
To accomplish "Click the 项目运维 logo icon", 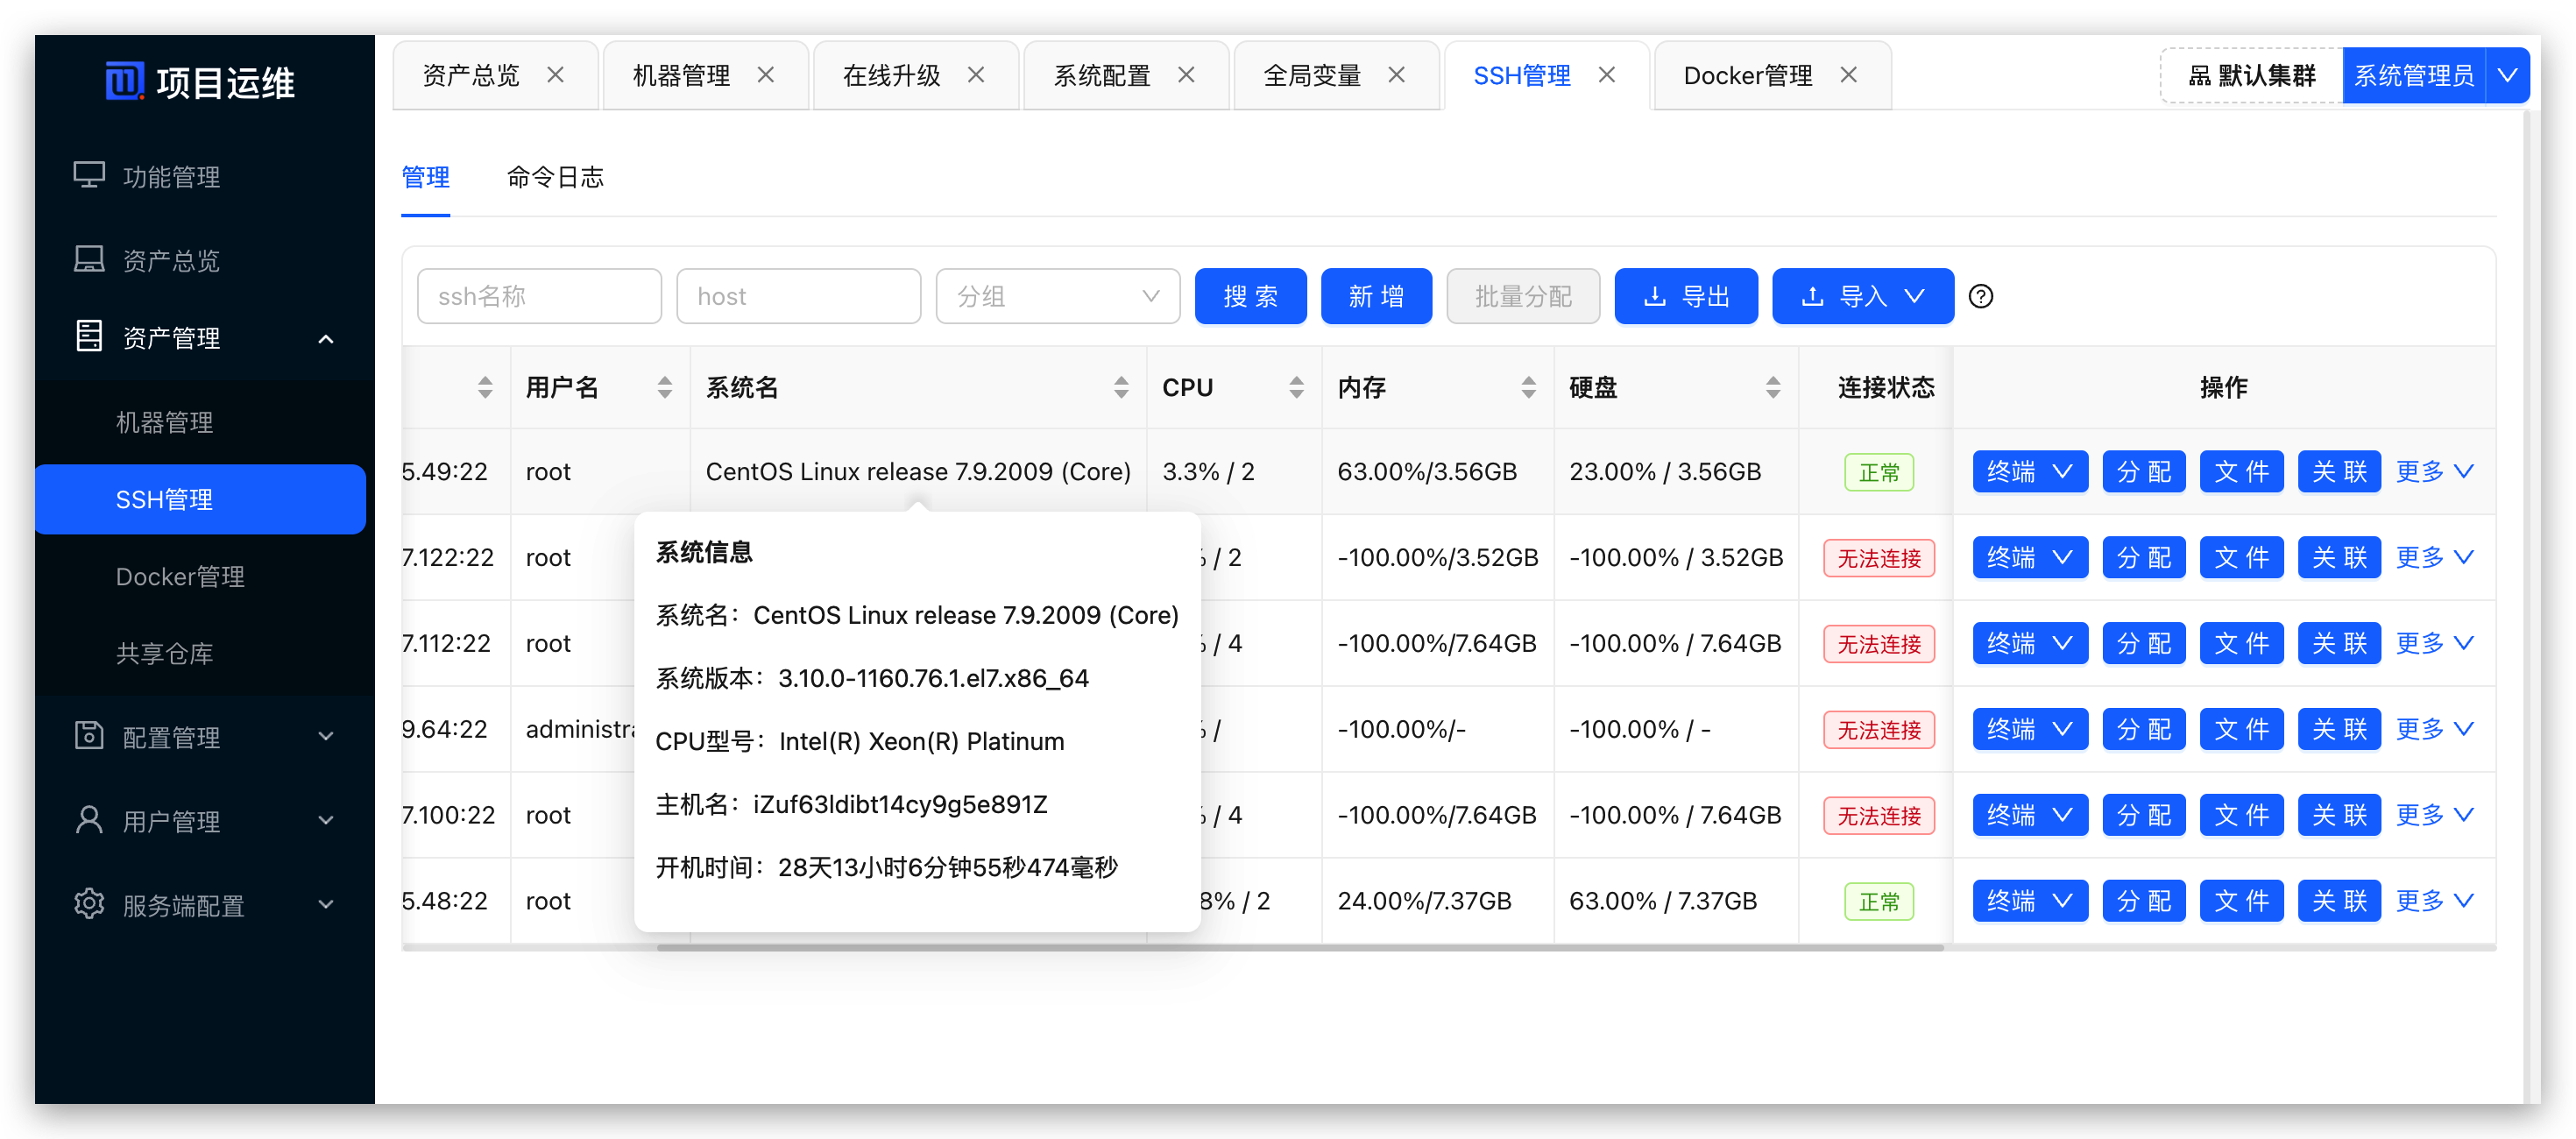I will [124, 82].
